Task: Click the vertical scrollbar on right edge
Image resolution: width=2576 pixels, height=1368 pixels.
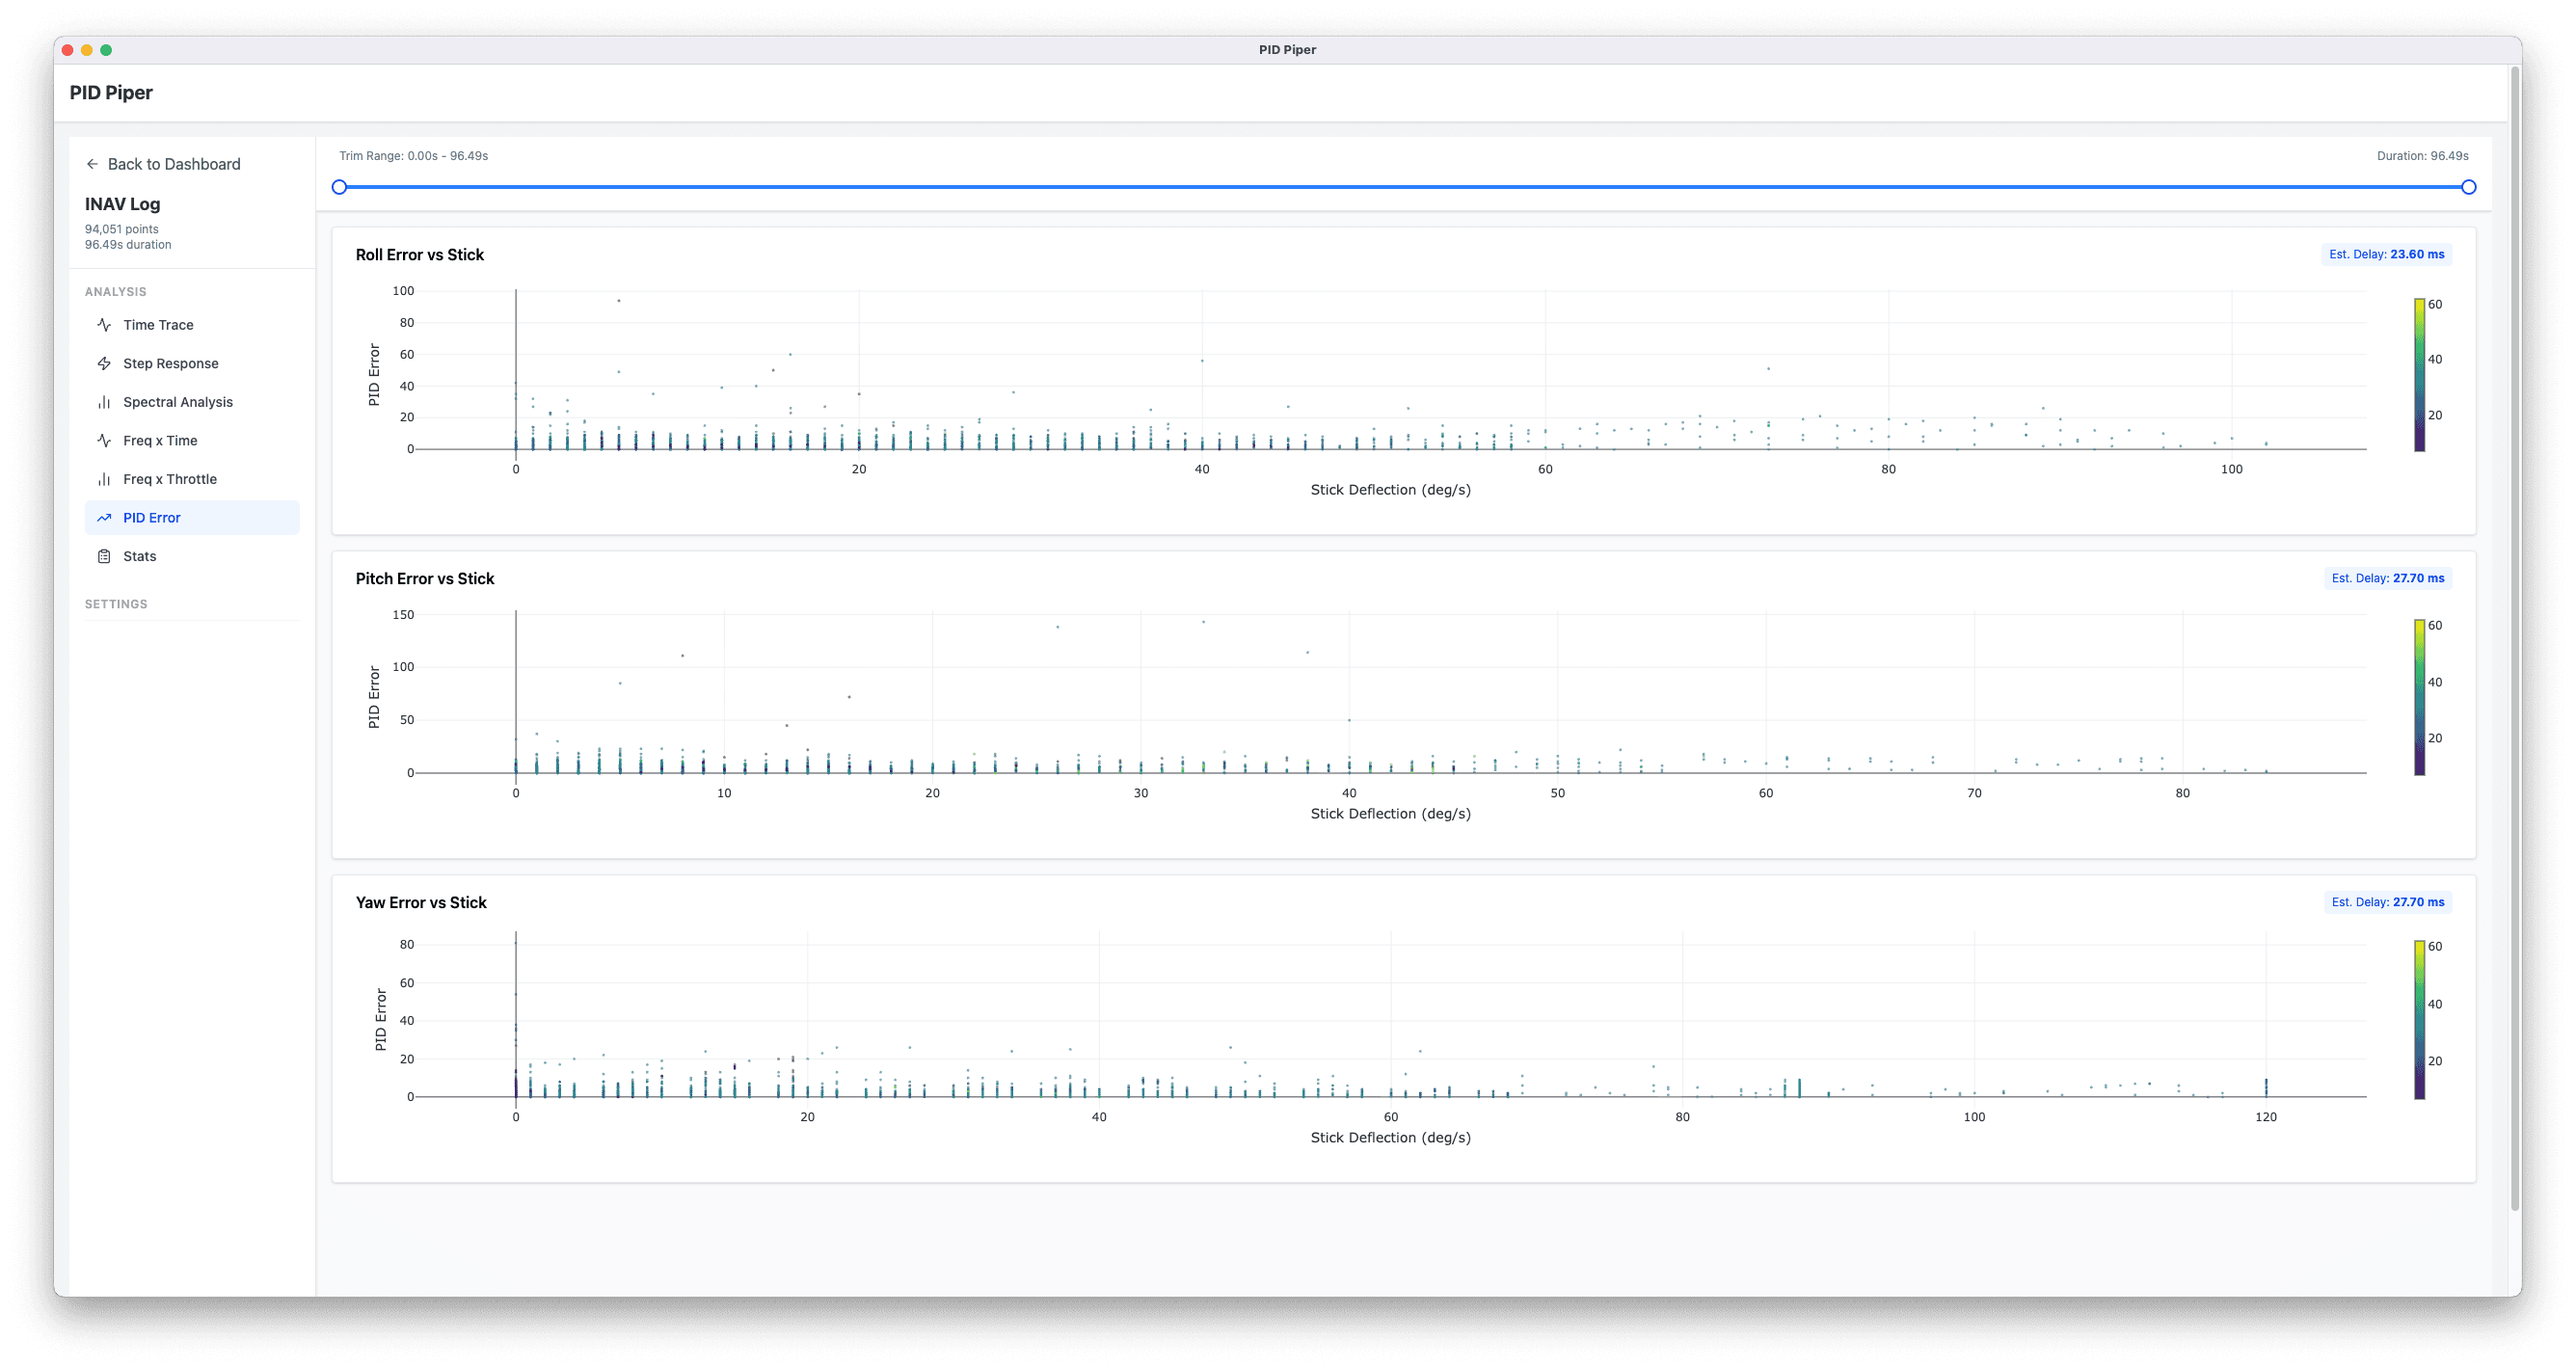Action: click(2514, 640)
